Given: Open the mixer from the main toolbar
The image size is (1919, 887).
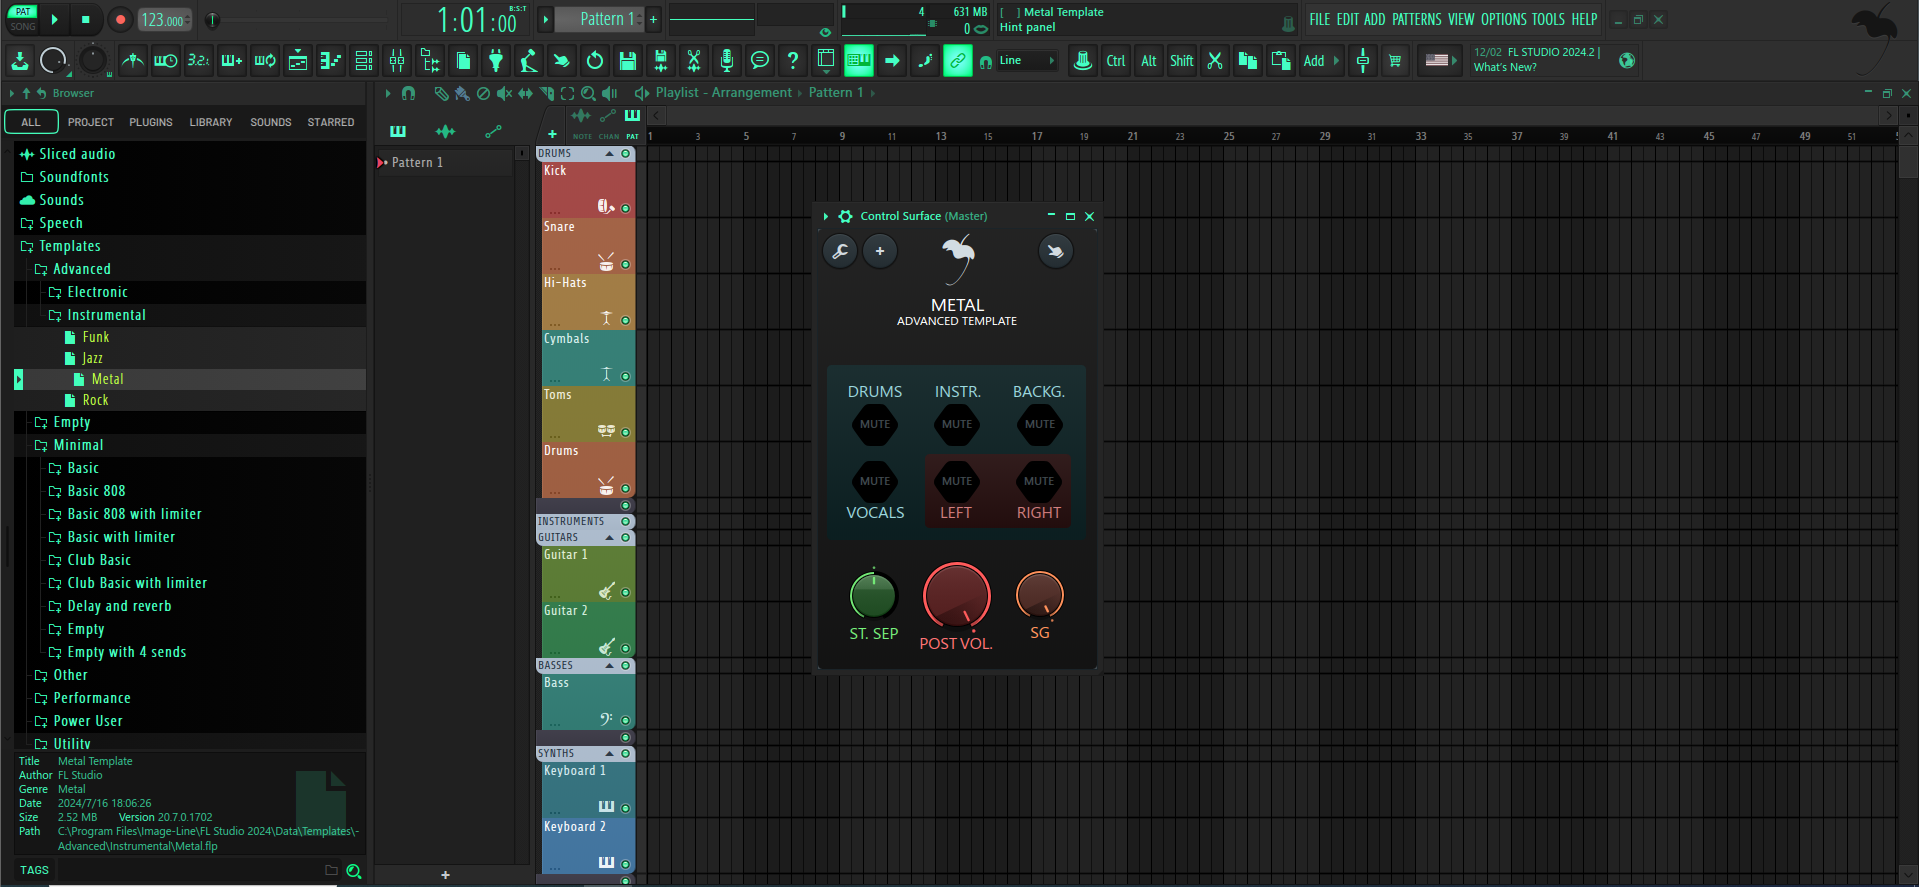Looking at the screenshot, I should coord(397,61).
